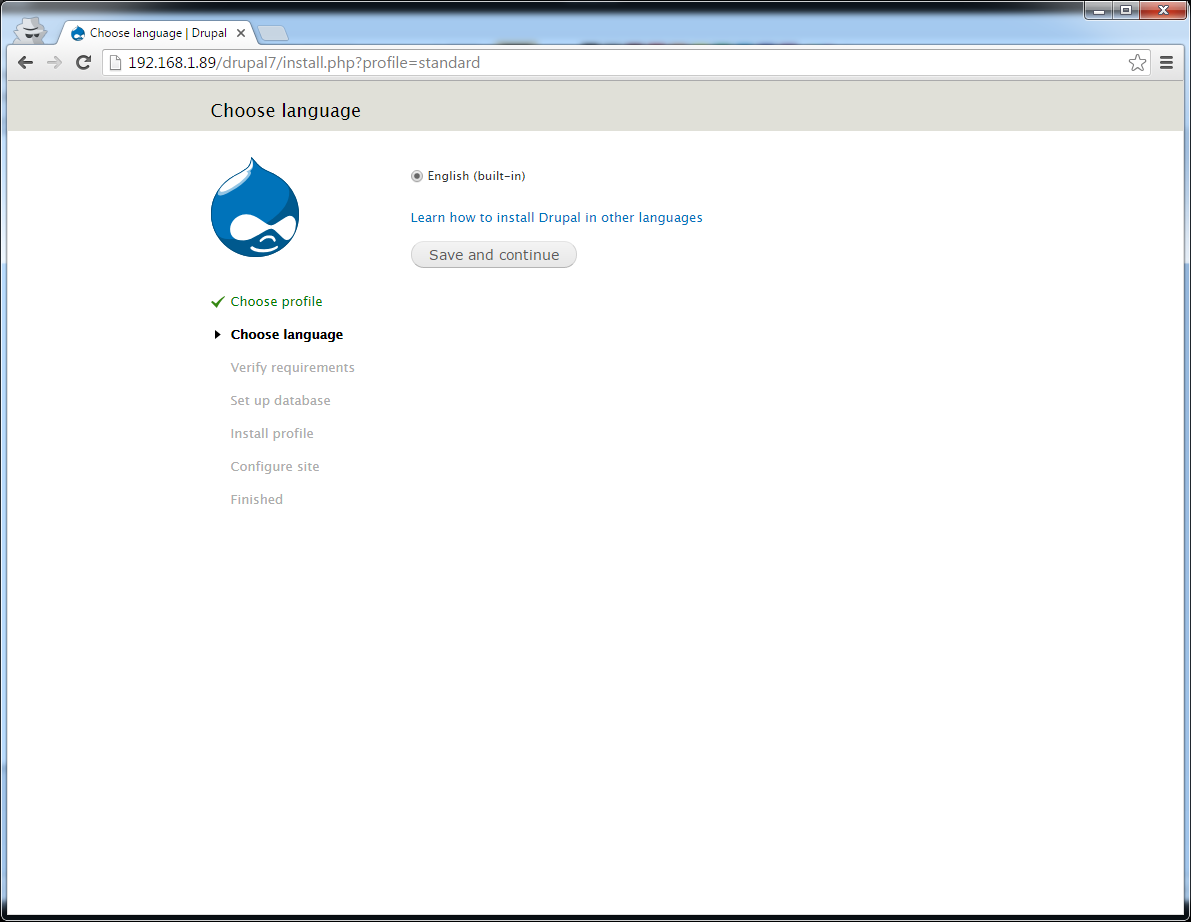Click the arrow marker beside Choose language
The width and height of the screenshot is (1191, 922).
click(217, 334)
